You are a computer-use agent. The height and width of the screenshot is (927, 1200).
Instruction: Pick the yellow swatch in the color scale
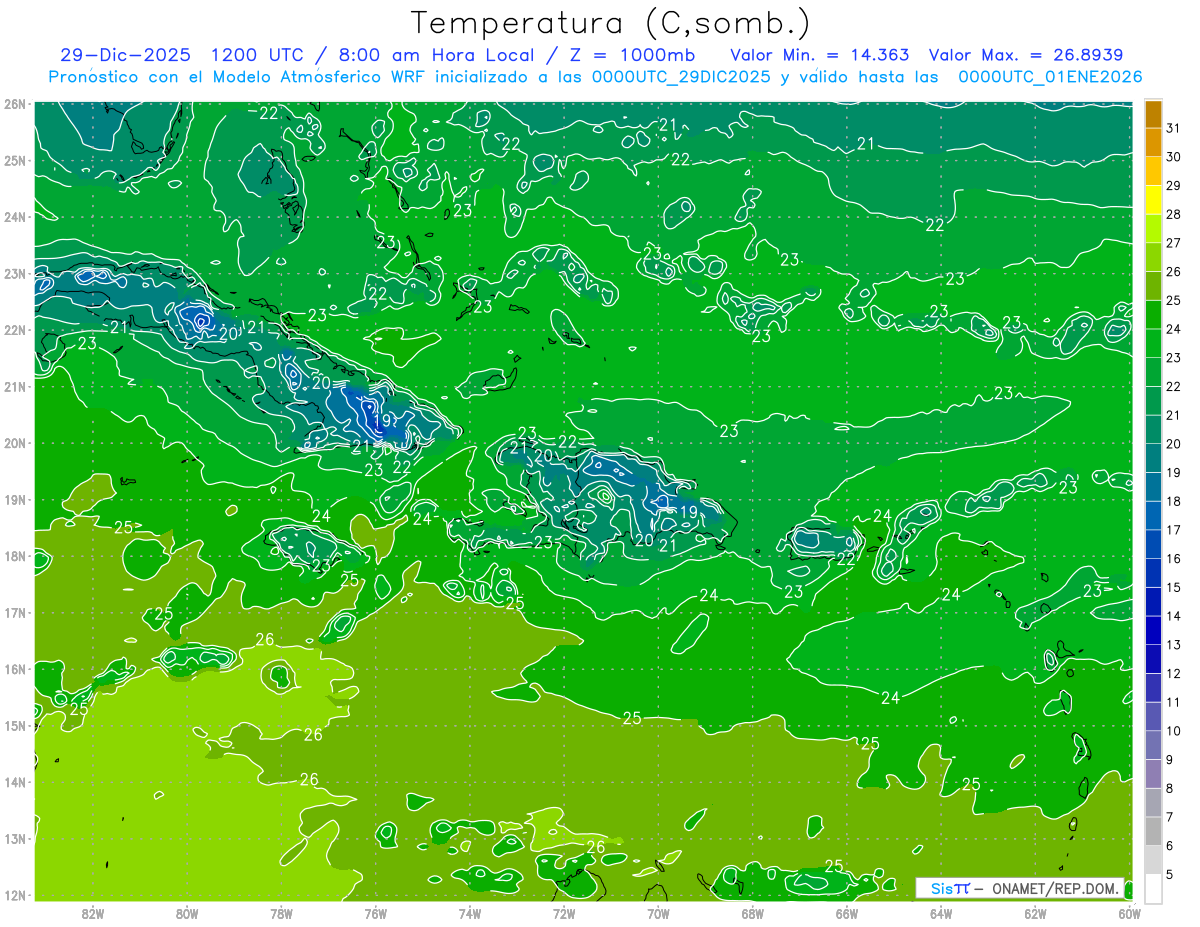coord(1153,201)
